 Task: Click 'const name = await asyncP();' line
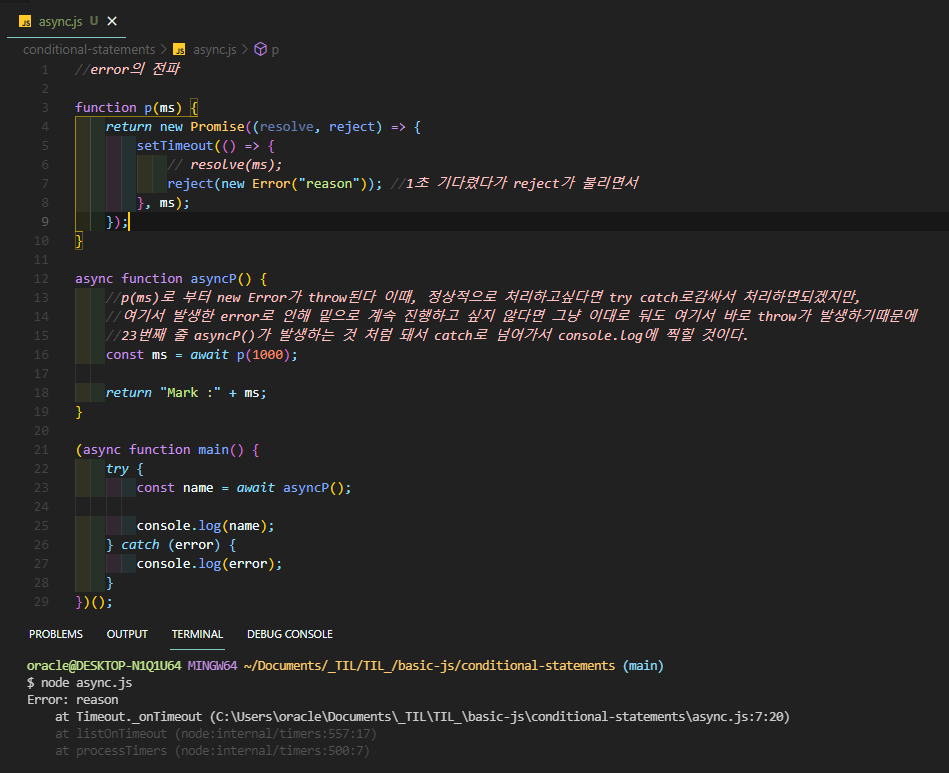pos(243,488)
